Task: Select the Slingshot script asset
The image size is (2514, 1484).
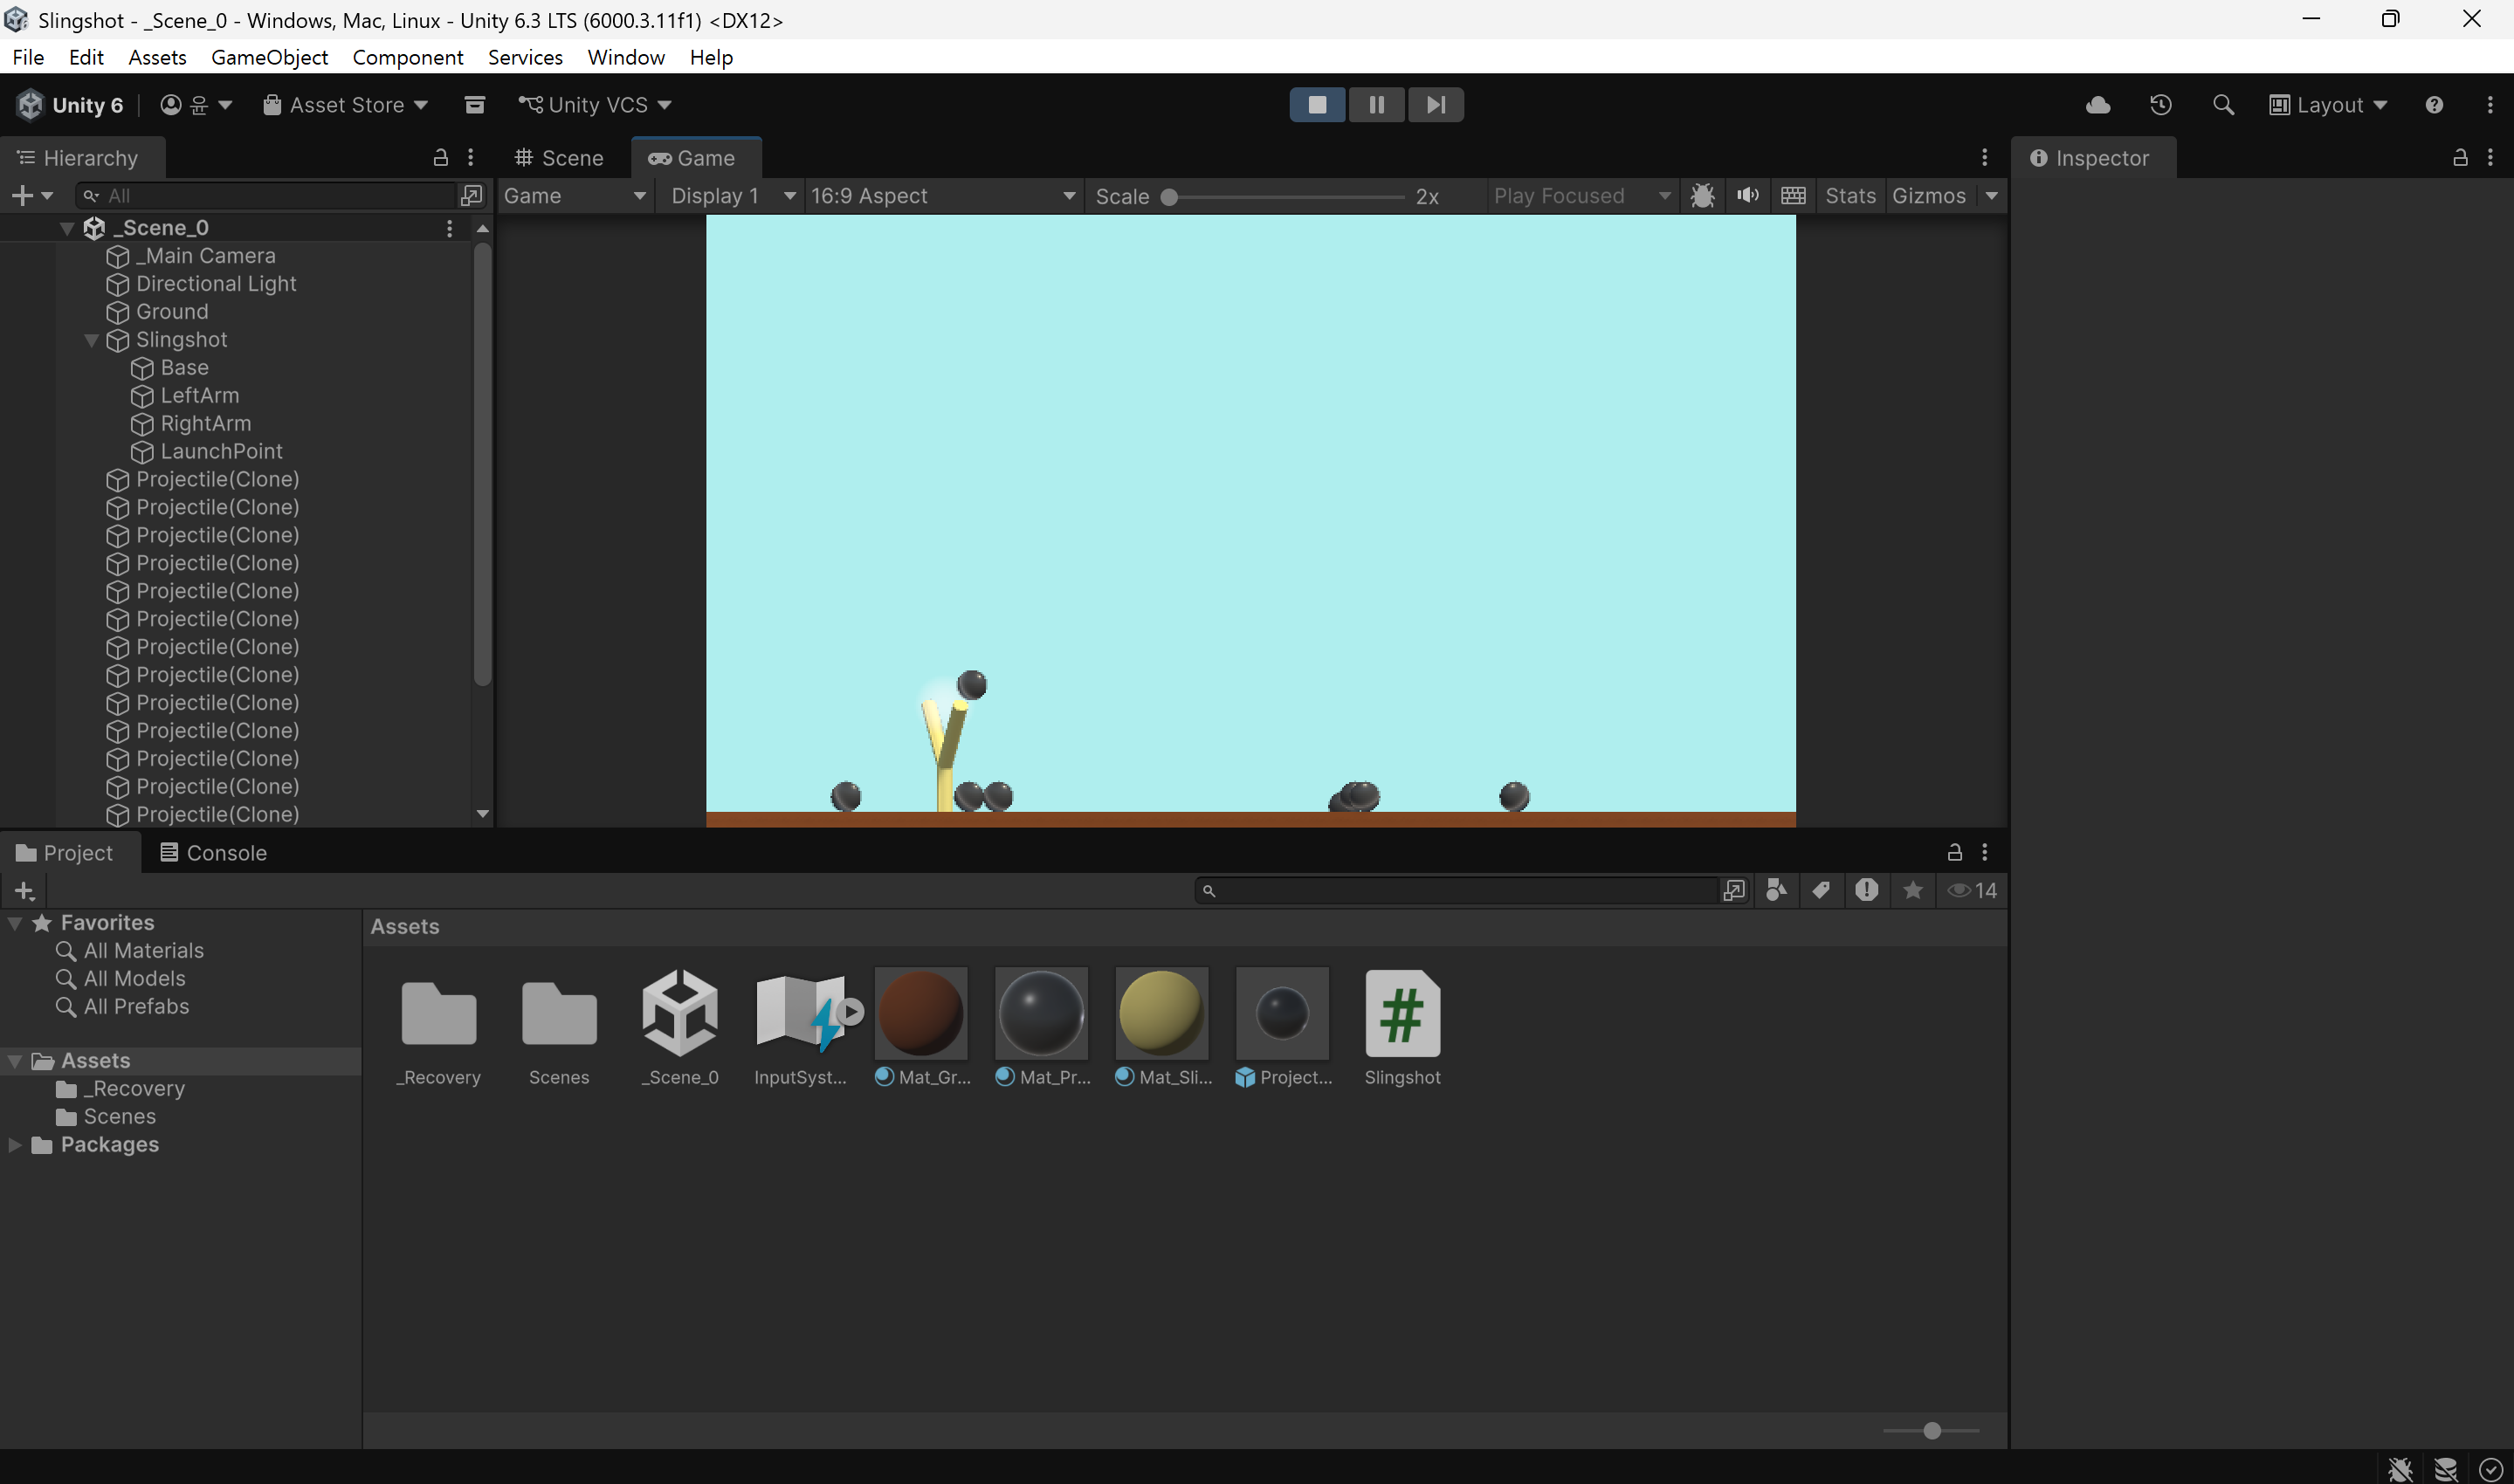Action: point(1402,1028)
